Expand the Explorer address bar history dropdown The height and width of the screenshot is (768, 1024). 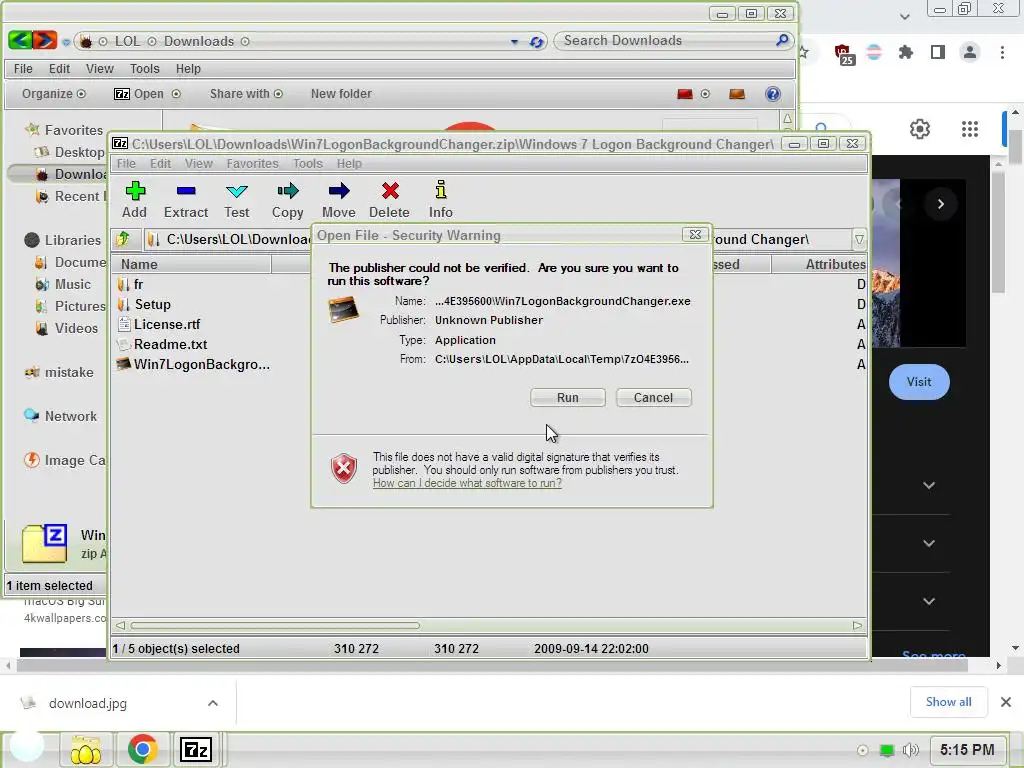point(515,42)
